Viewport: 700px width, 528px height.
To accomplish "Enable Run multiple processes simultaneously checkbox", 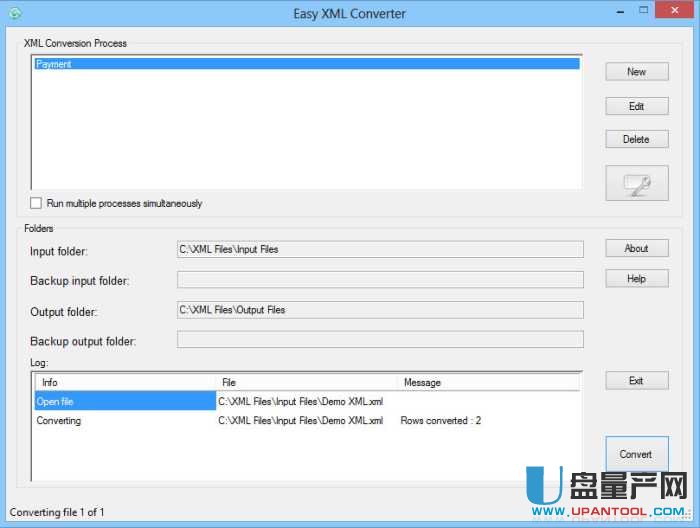I will [x=37, y=203].
